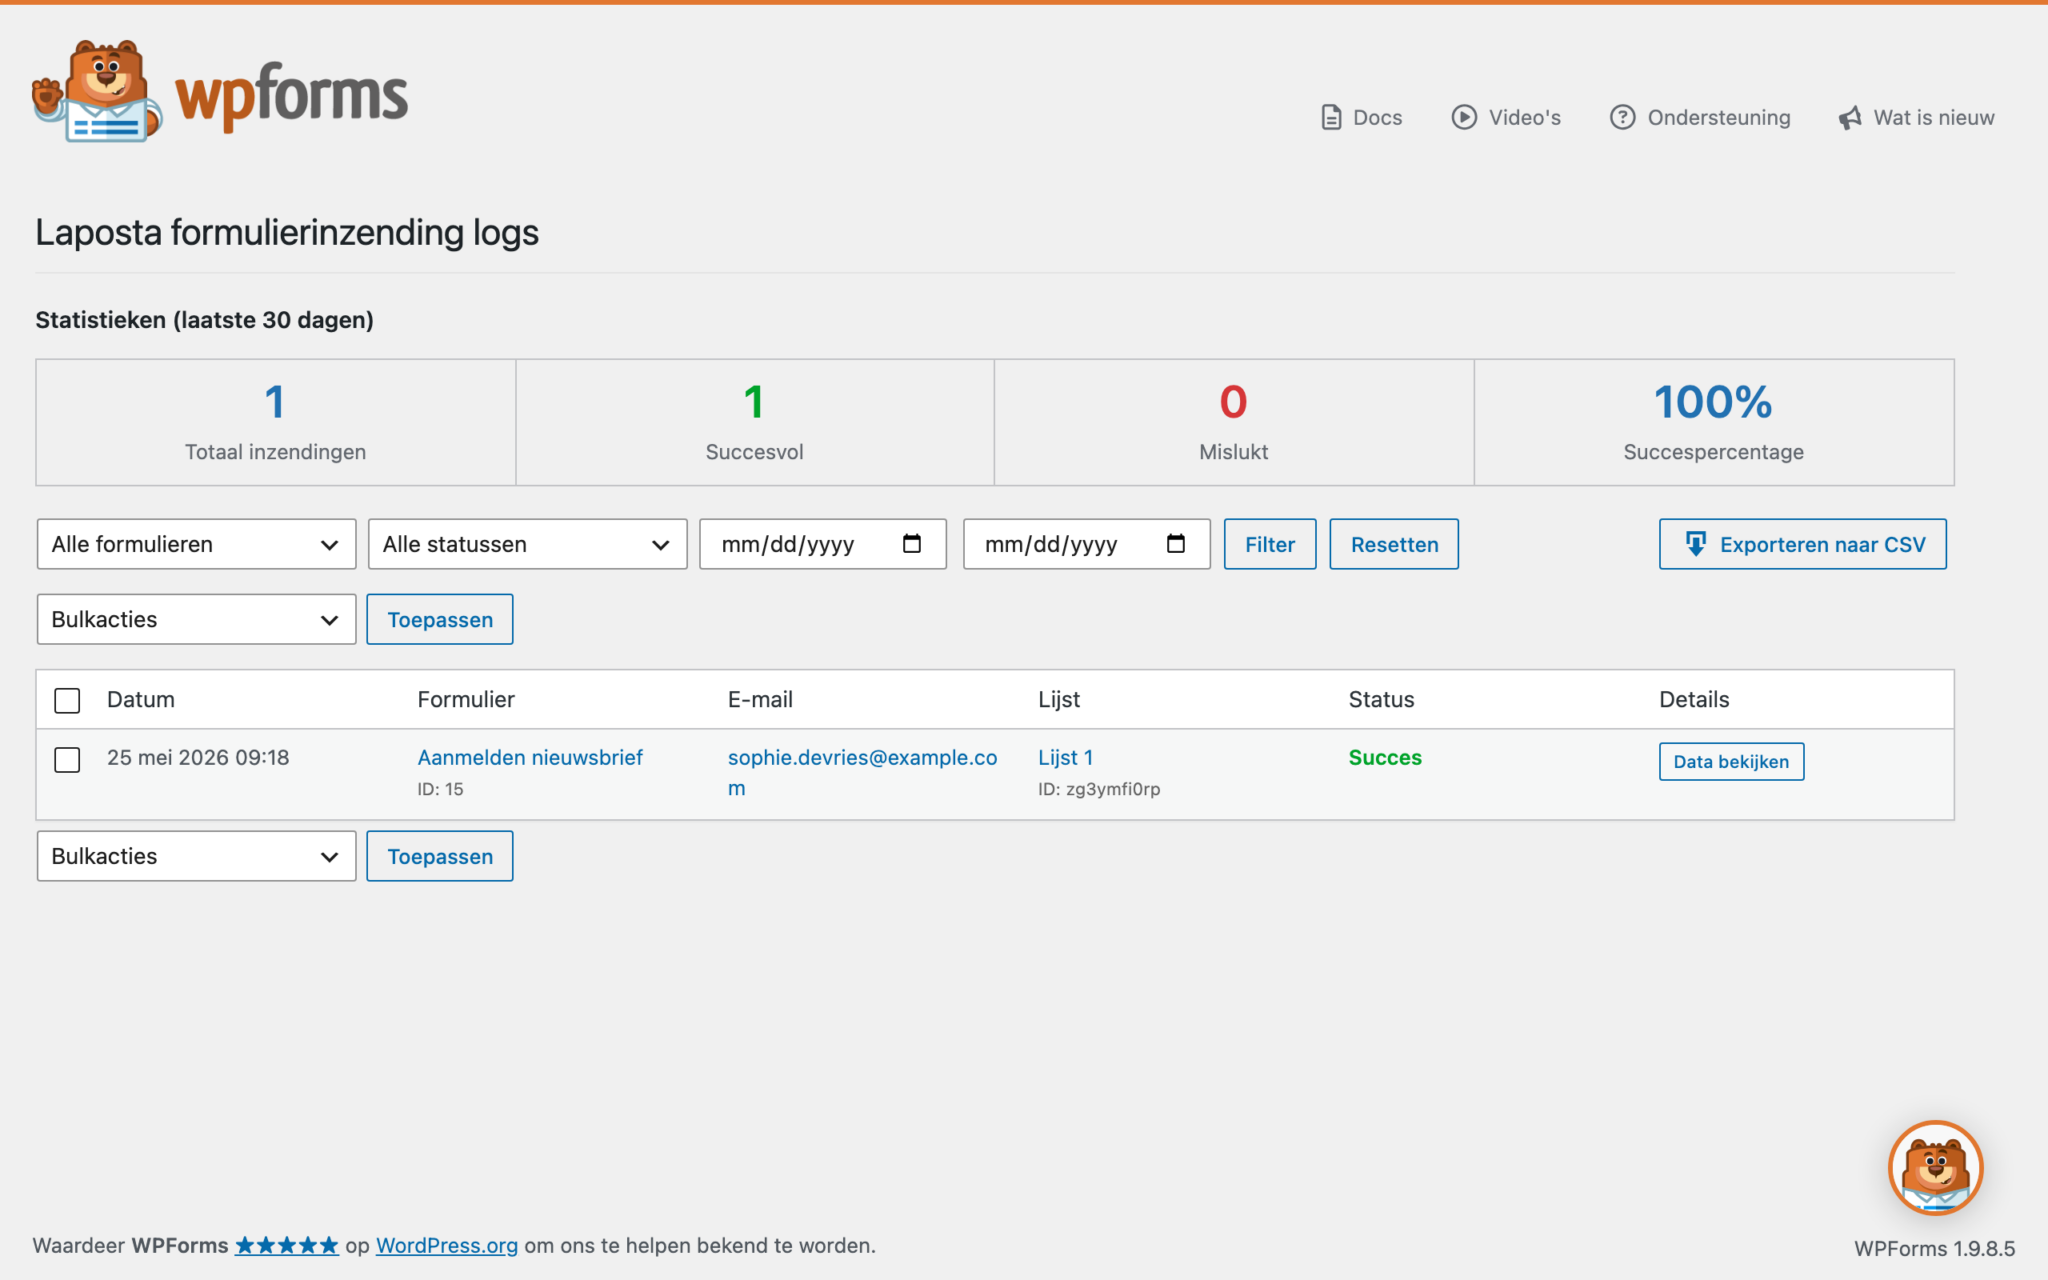Screen dimensions: 2048x1280
Task: Click the Data bekijken button
Action: point(1731,761)
